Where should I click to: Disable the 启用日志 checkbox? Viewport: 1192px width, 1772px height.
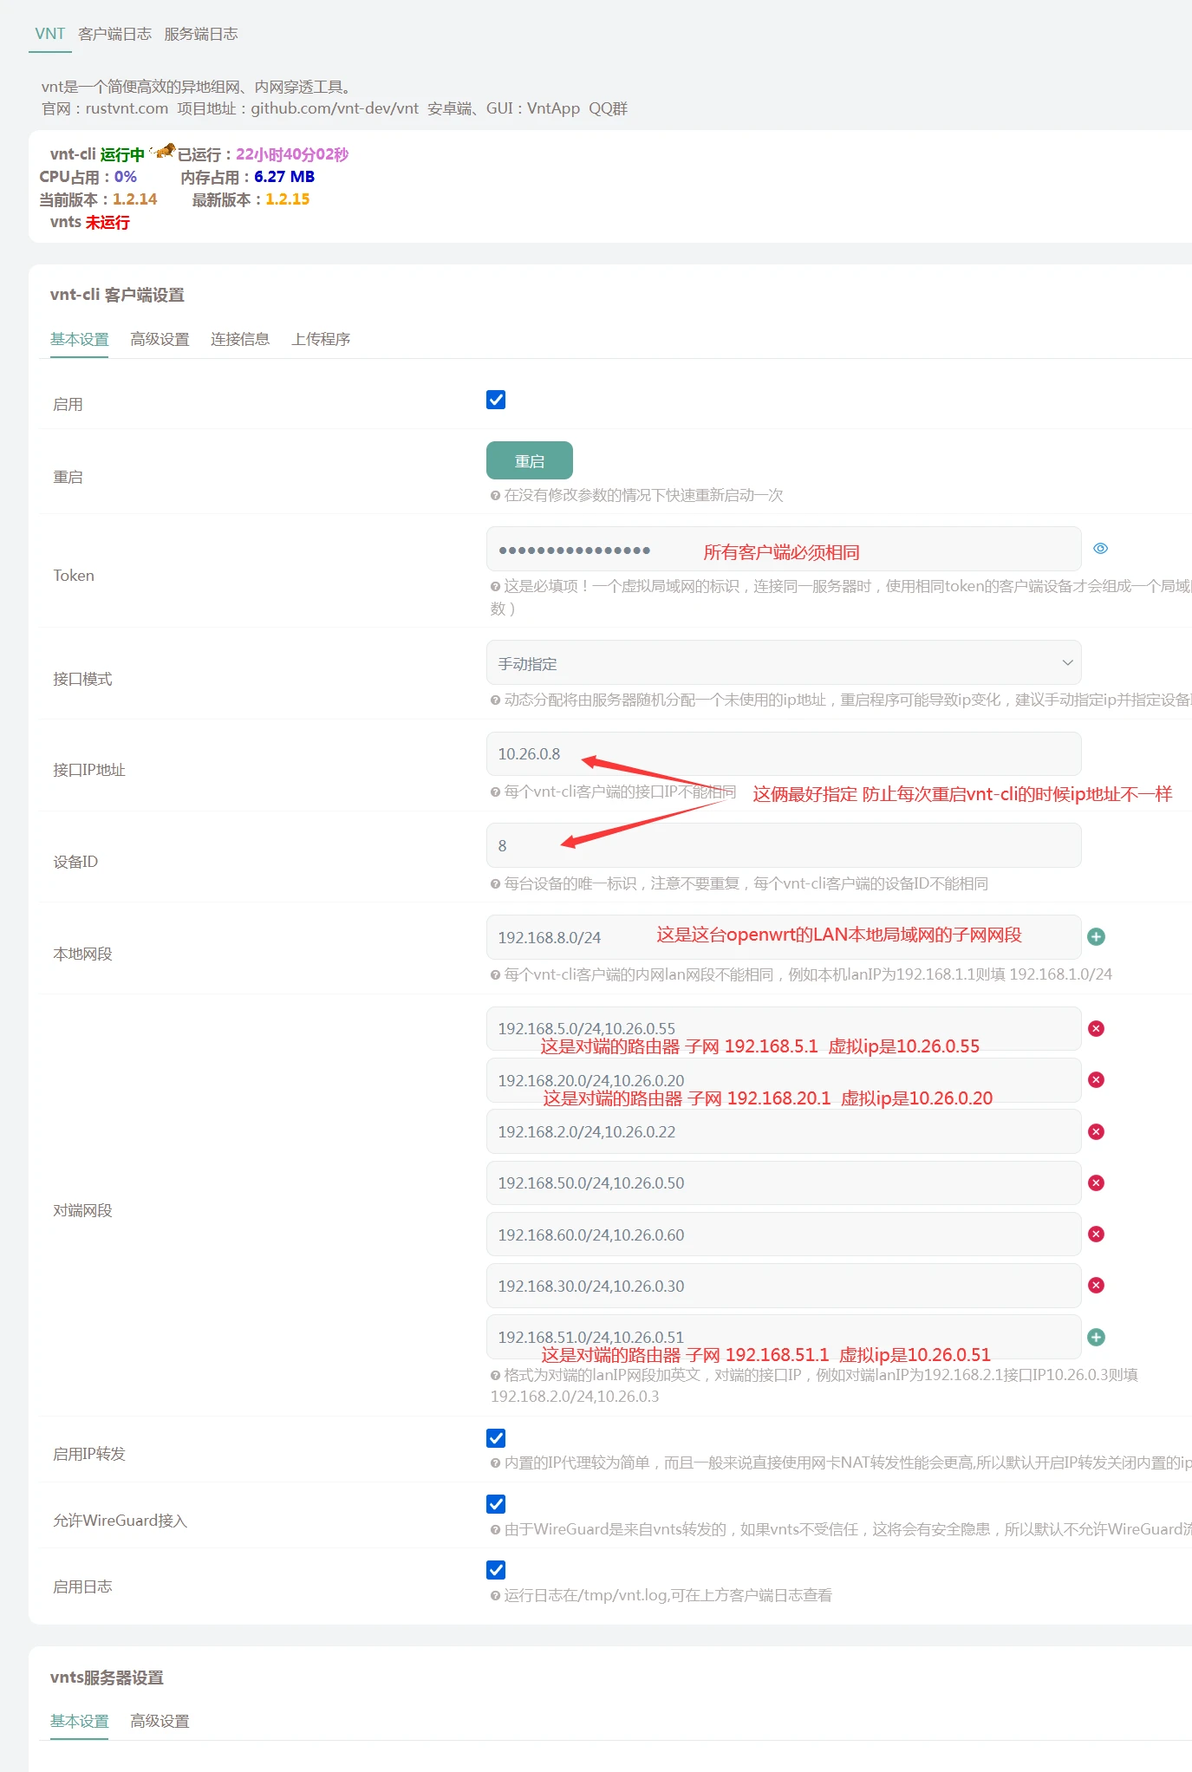(x=496, y=1570)
